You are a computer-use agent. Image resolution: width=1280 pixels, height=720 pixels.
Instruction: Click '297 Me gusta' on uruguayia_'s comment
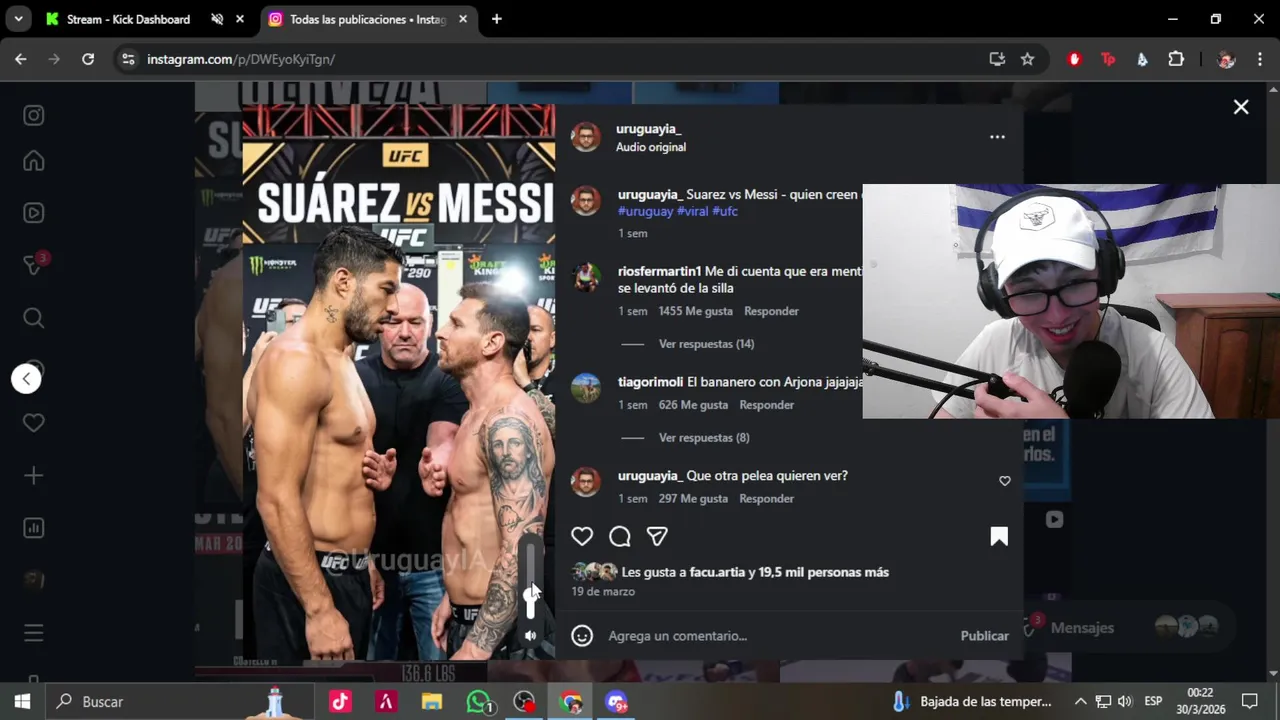tap(693, 499)
